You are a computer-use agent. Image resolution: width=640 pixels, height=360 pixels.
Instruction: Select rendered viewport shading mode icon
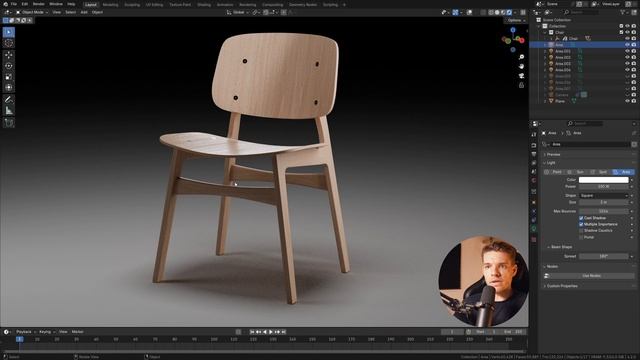[x=509, y=12]
